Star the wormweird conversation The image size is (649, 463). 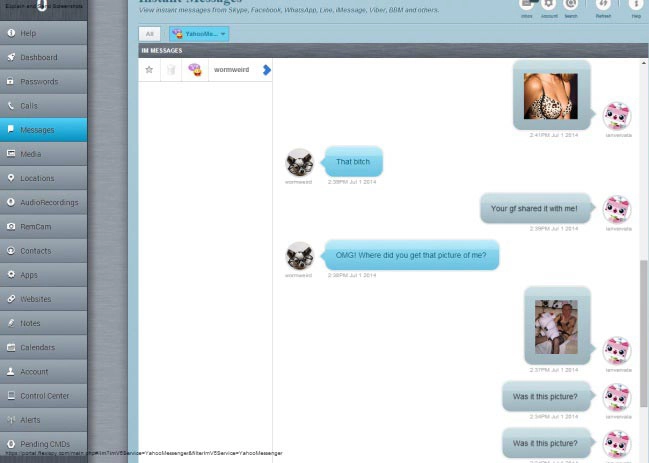[149, 70]
